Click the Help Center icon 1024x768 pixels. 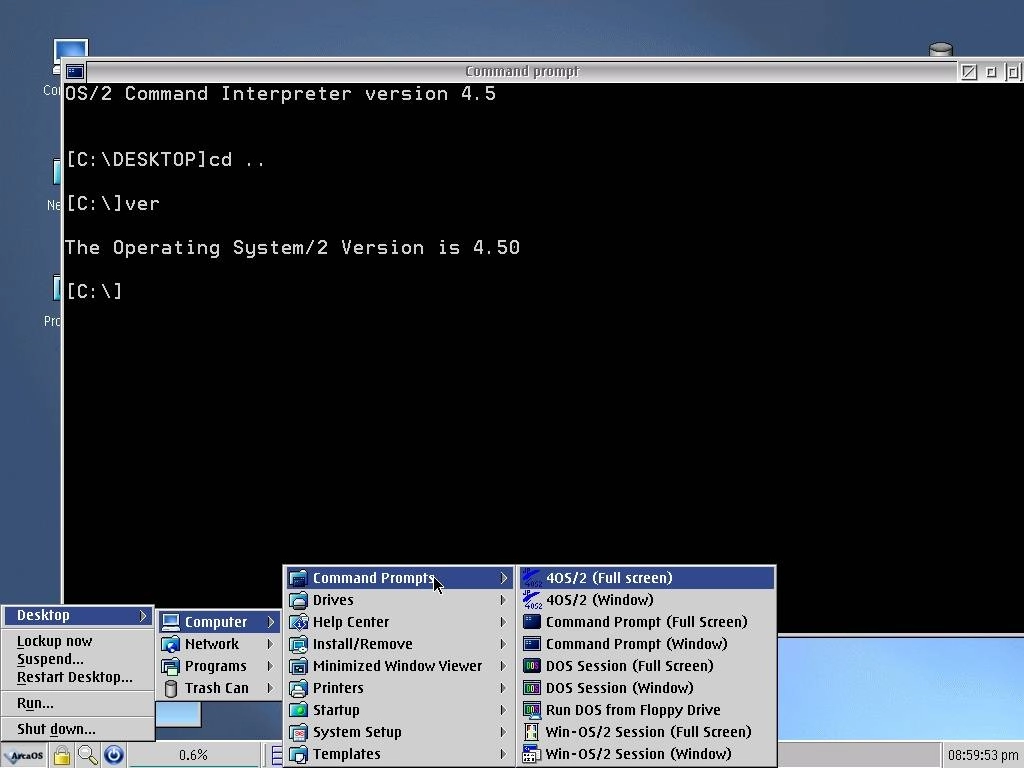[x=298, y=622]
